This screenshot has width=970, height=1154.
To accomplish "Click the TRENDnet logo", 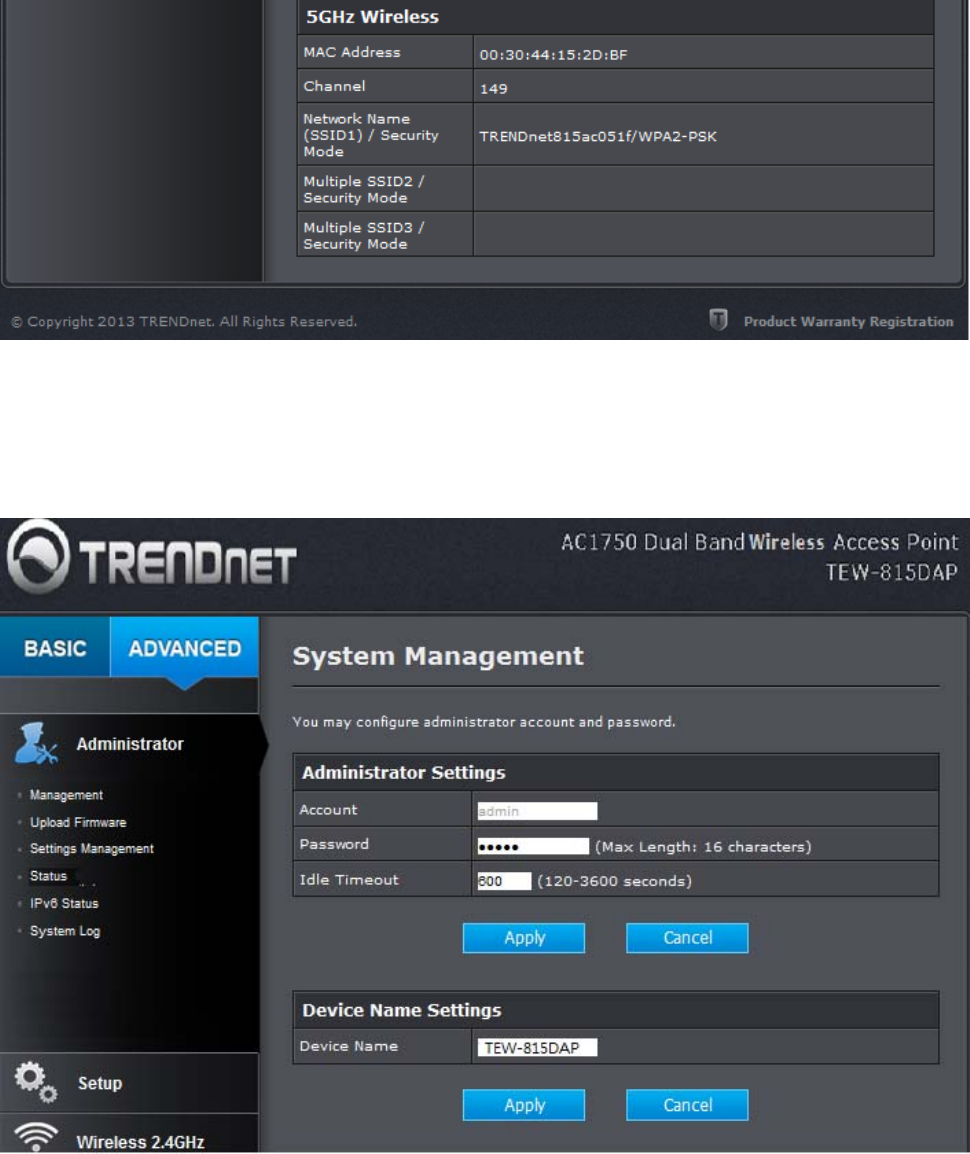I will point(152,559).
